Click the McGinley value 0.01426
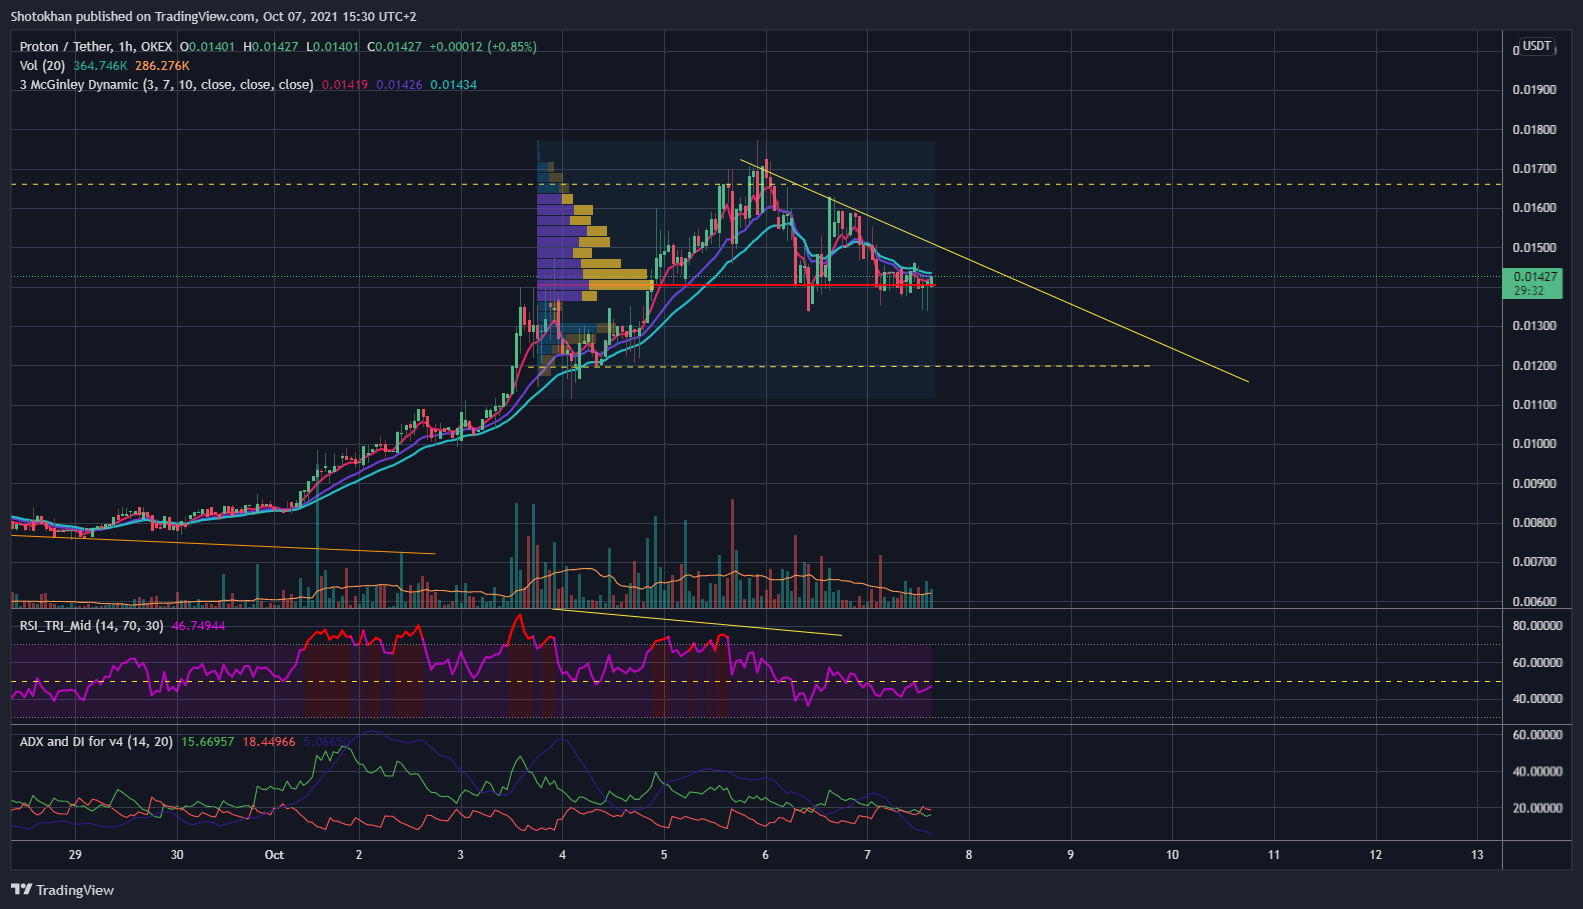 pyautogui.click(x=399, y=84)
